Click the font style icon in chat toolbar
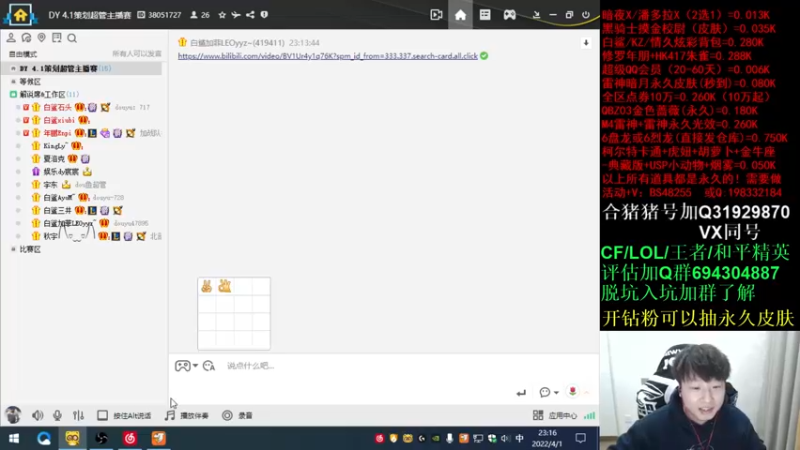Image resolution: width=800 pixels, height=450 pixels. coord(209,366)
